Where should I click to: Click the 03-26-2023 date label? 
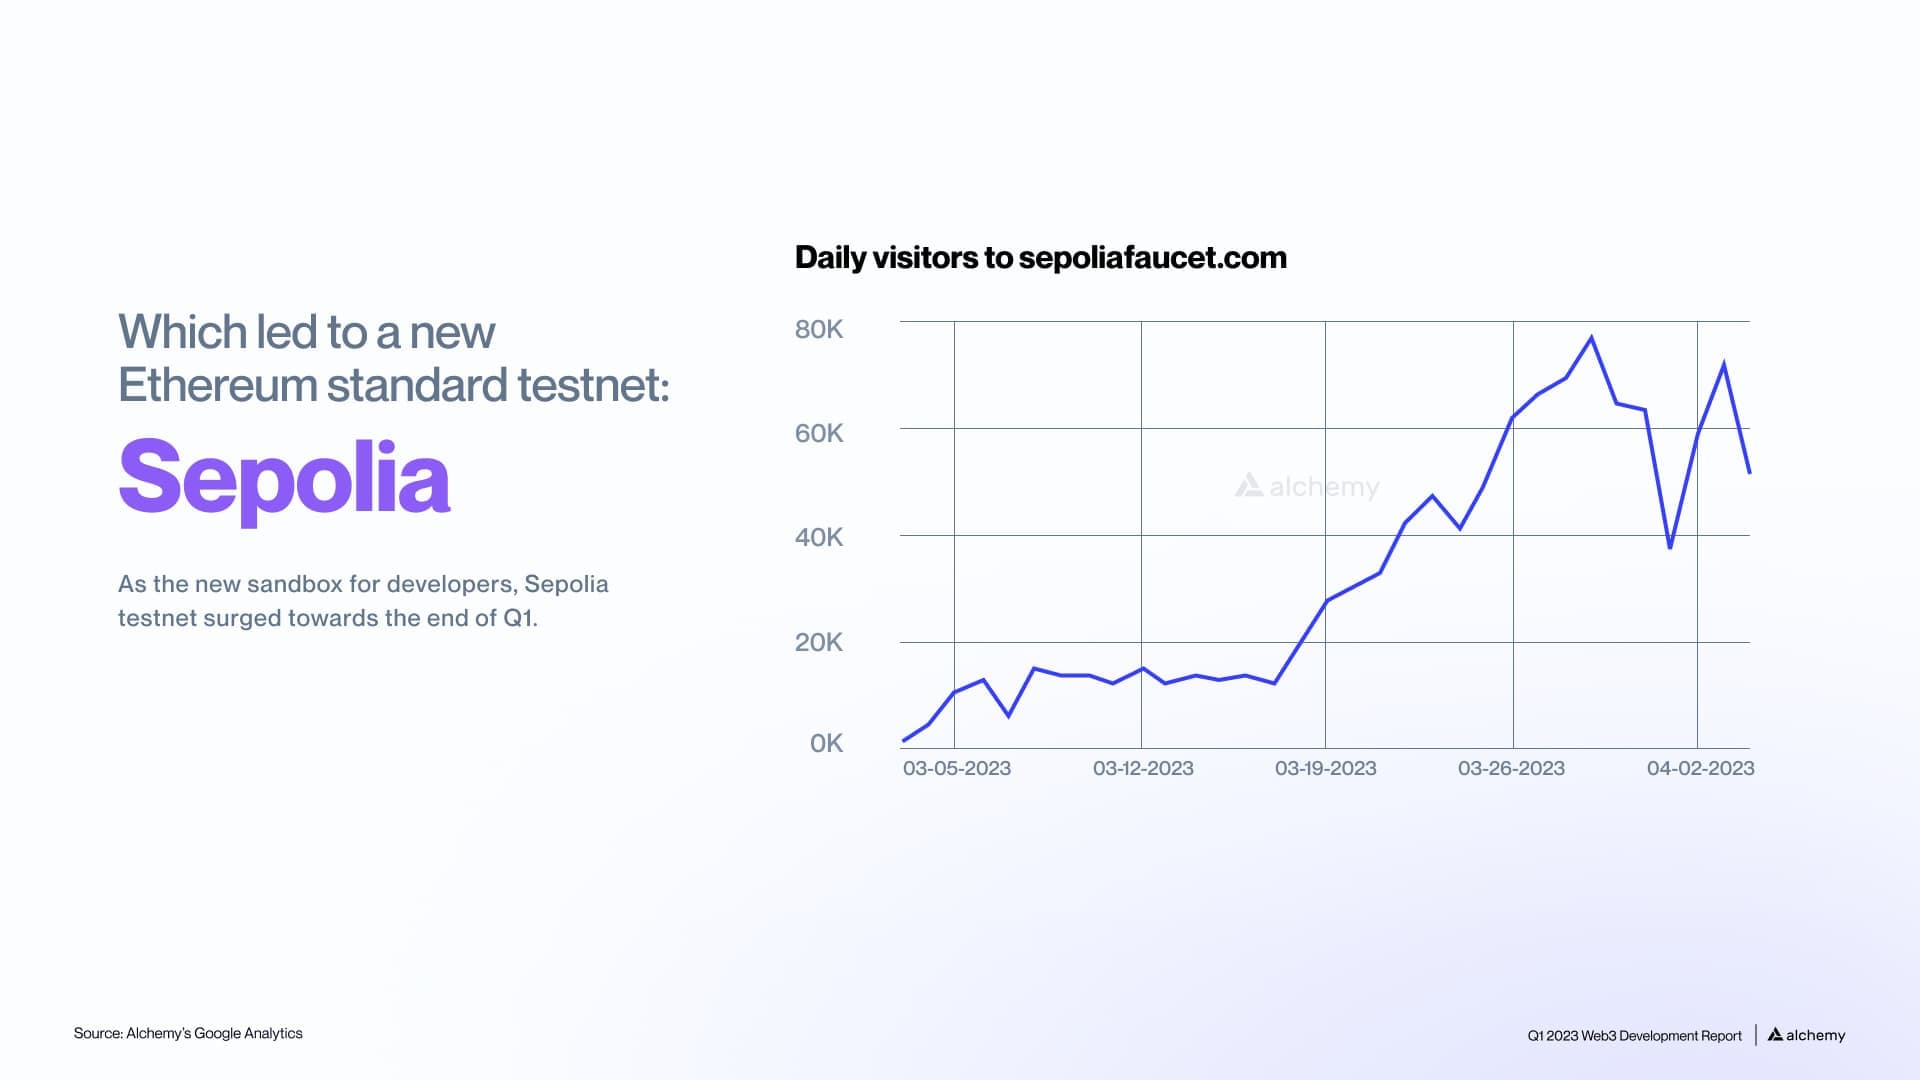1511,768
